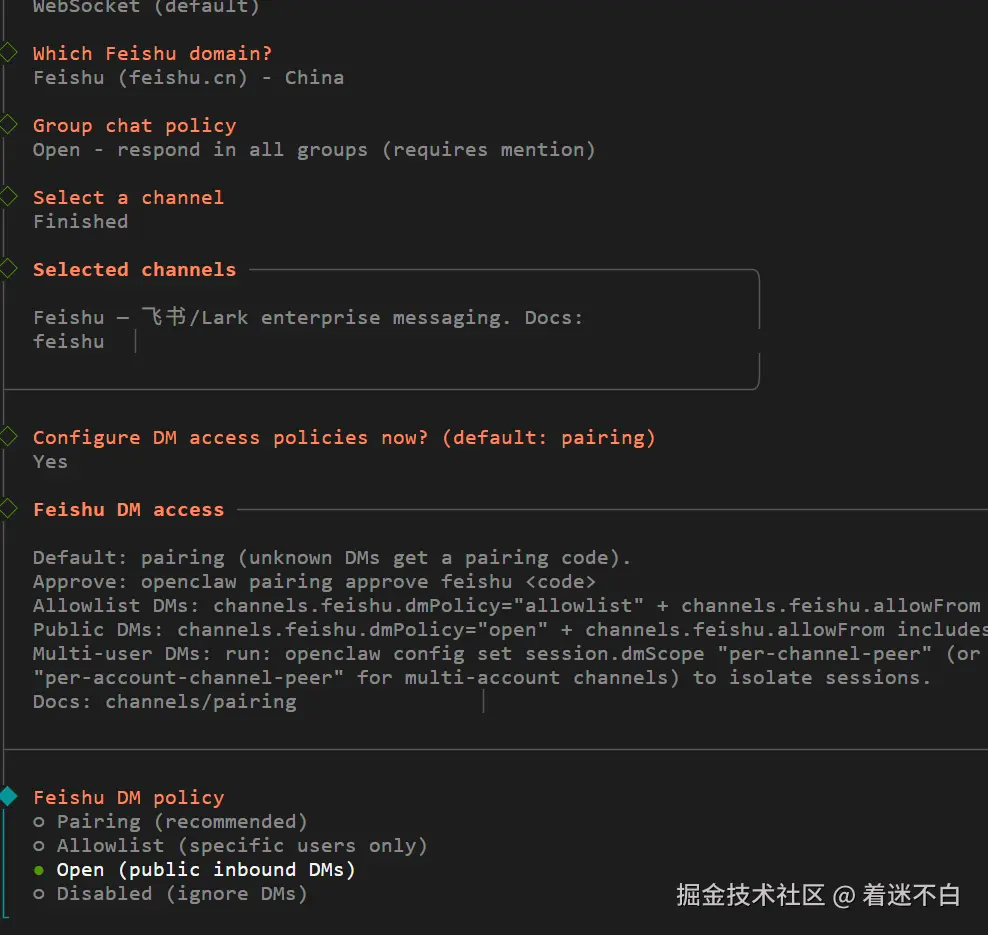Click the diamond marker beside Group chat policy
The width and height of the screenshot is (988, 935).
[8, 125]
